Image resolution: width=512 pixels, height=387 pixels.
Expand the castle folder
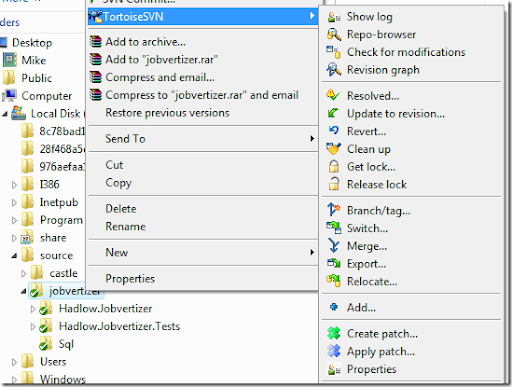(23, 274)
